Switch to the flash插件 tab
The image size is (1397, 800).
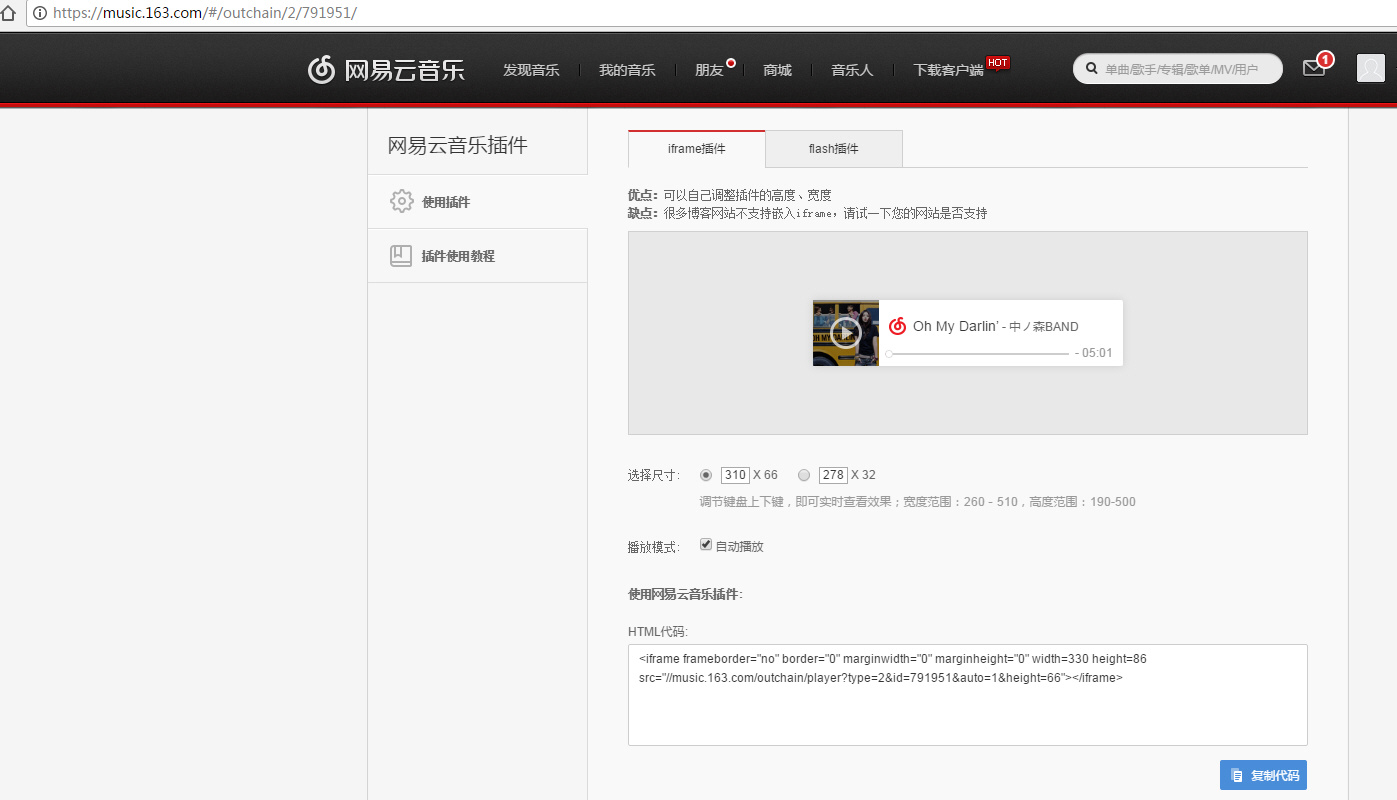click(x=834, y=149)
